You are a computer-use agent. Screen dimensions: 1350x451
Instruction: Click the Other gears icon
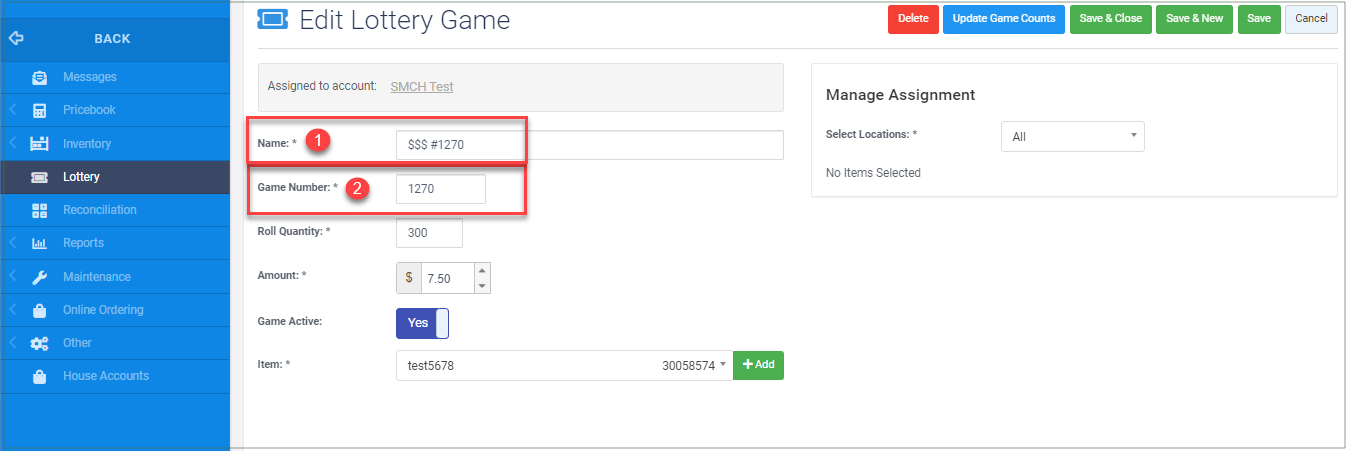[40, 343]
